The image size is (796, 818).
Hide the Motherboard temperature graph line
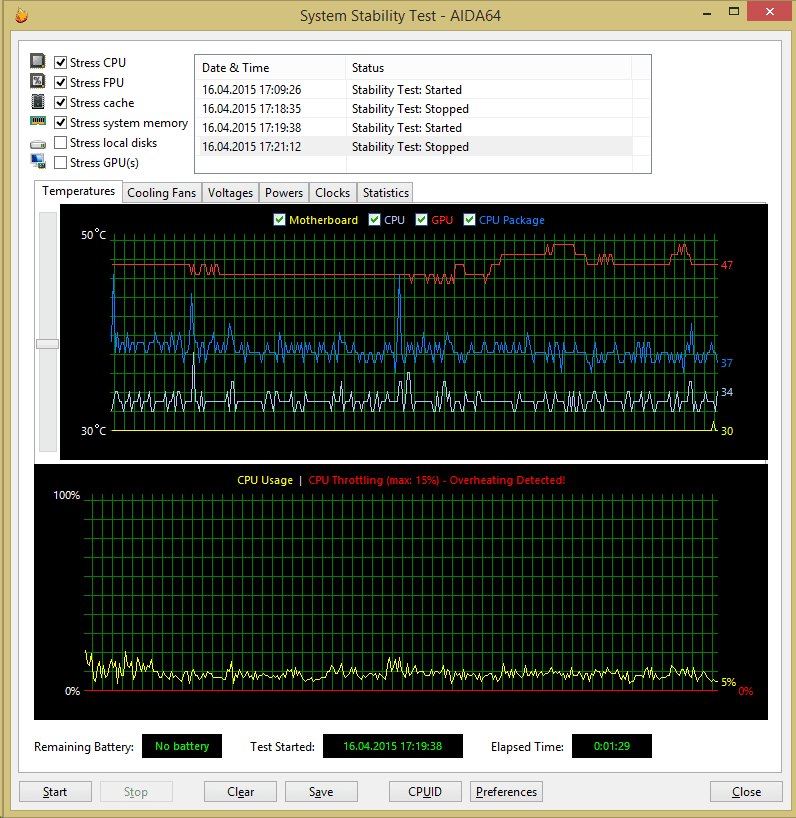pyautogui.click(x=279, y=220)
